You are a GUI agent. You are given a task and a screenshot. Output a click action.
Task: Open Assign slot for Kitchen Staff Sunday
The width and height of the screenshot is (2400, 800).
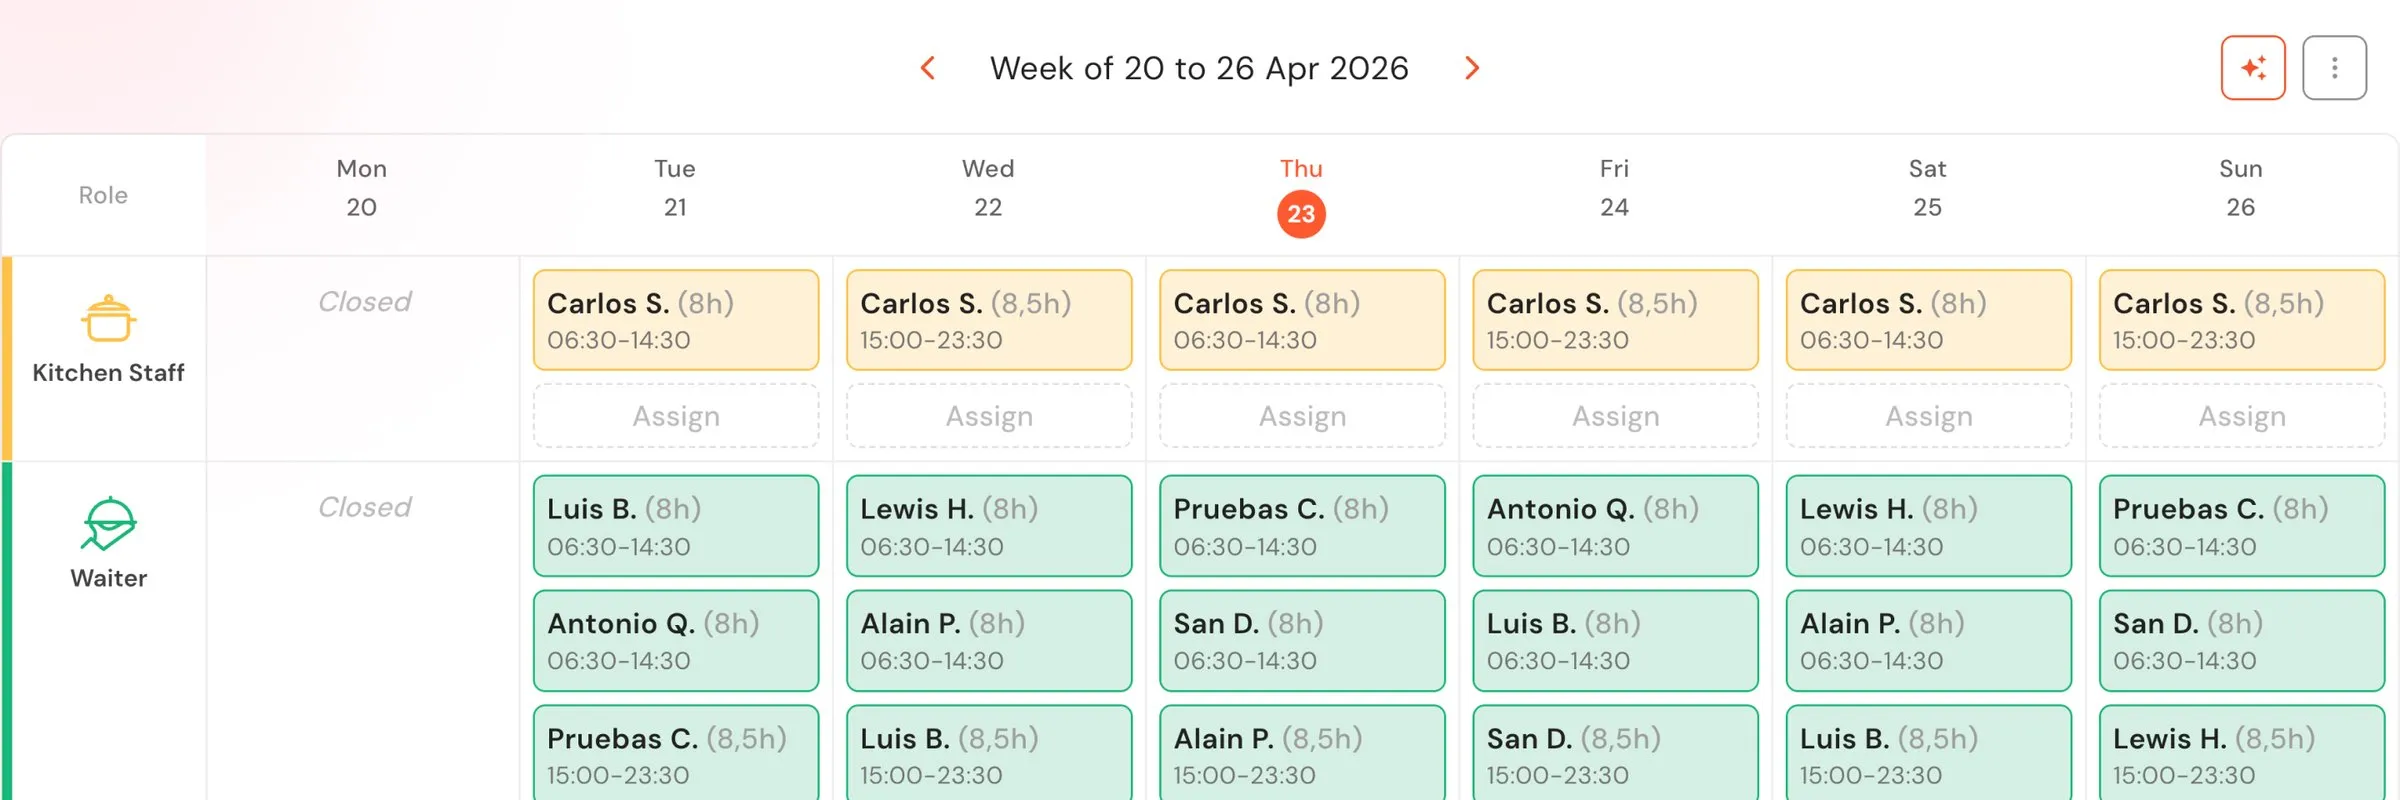click(2240, 416)
